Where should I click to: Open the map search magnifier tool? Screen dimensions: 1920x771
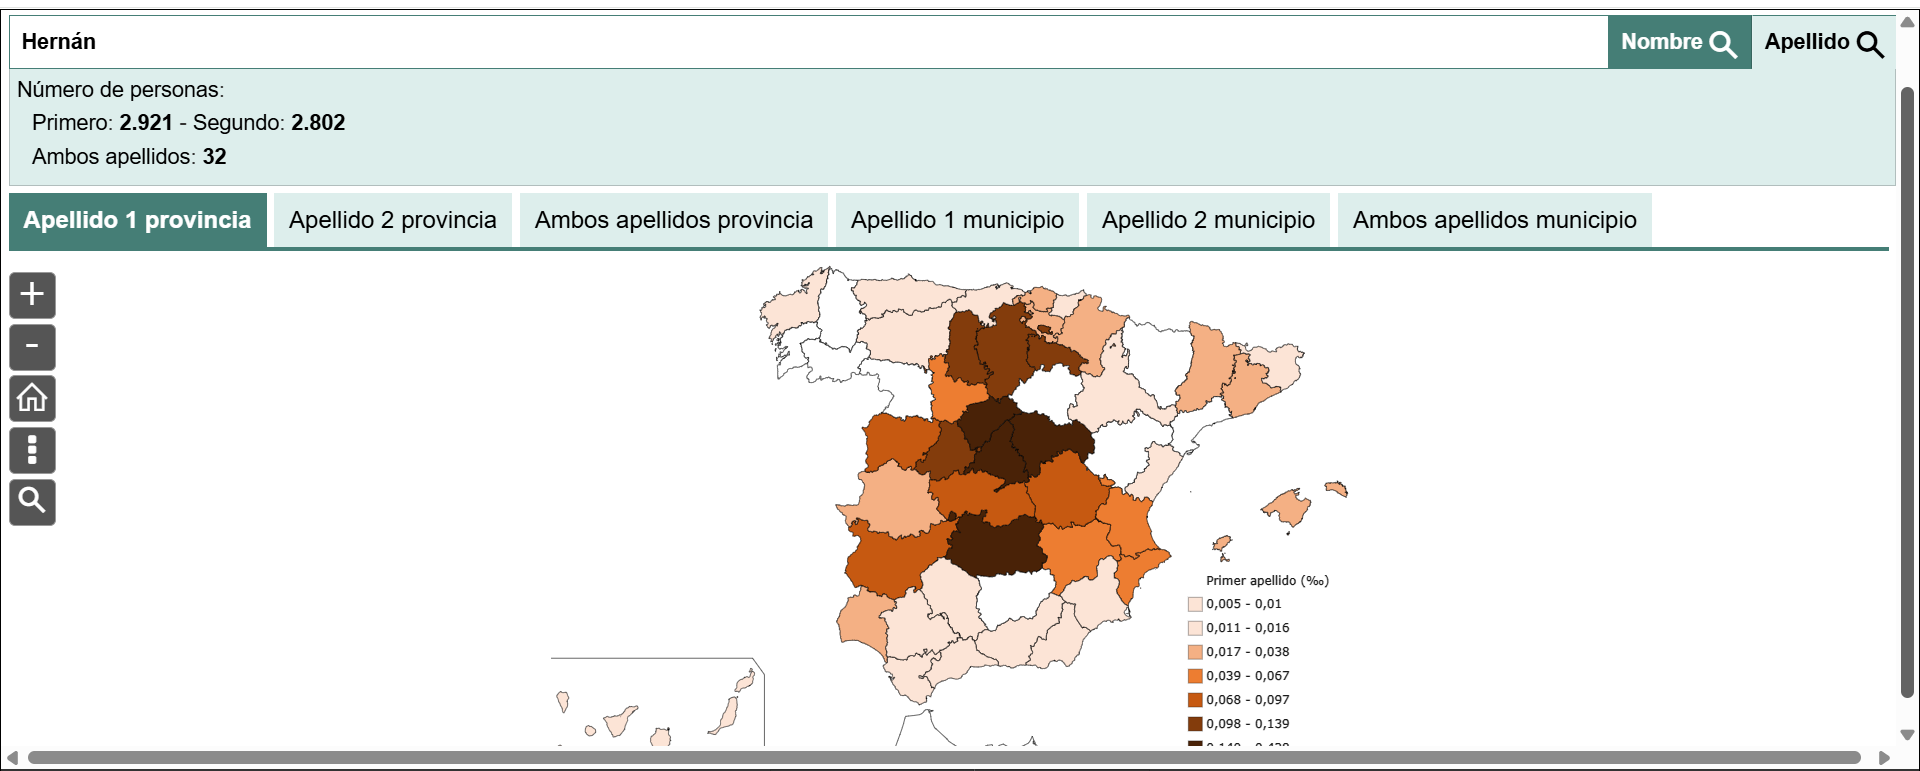pyautogui.click(x=32, y=501)
